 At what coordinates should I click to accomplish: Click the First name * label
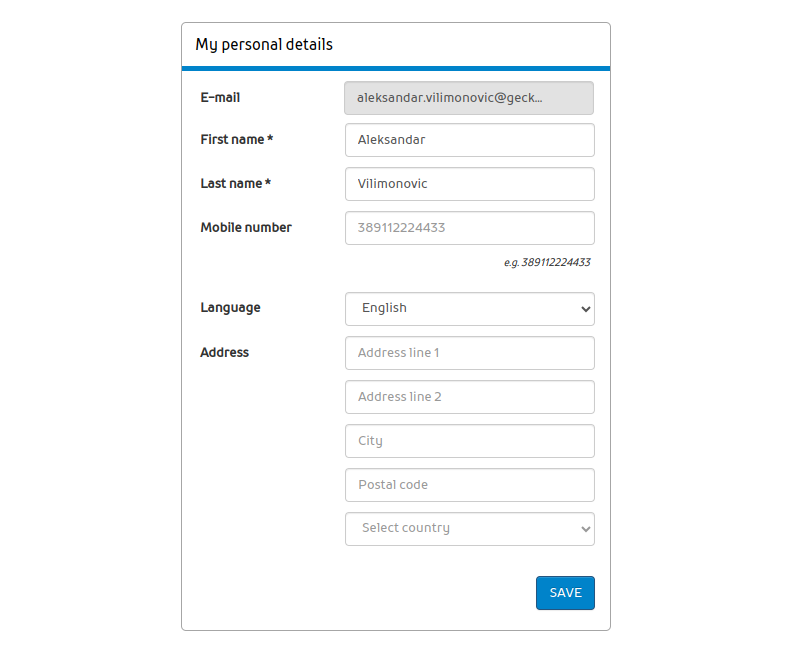click(x=237, y=140)
